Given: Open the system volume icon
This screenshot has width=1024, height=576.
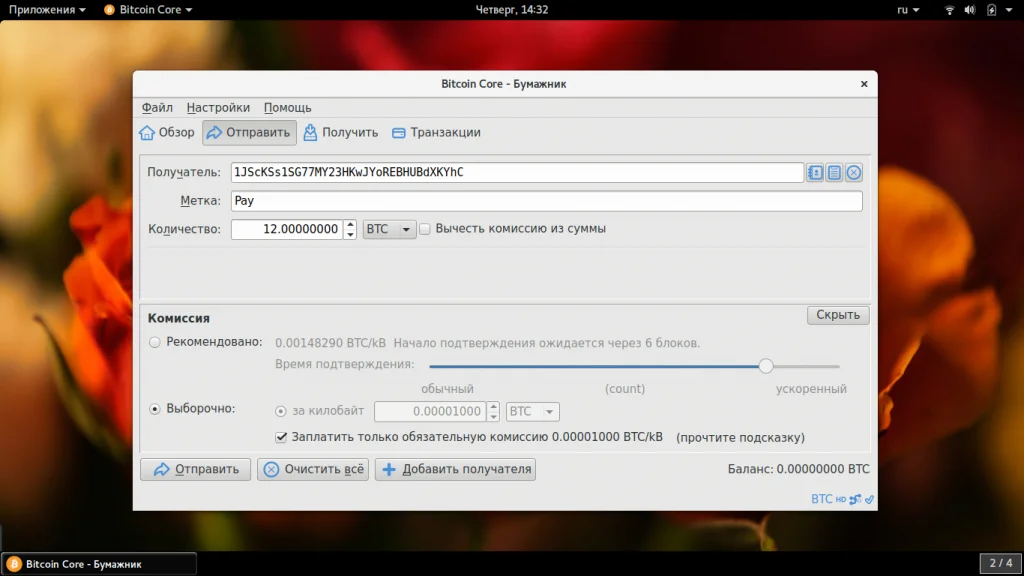Looking at the screenshot, I should (x=970, y=10).
